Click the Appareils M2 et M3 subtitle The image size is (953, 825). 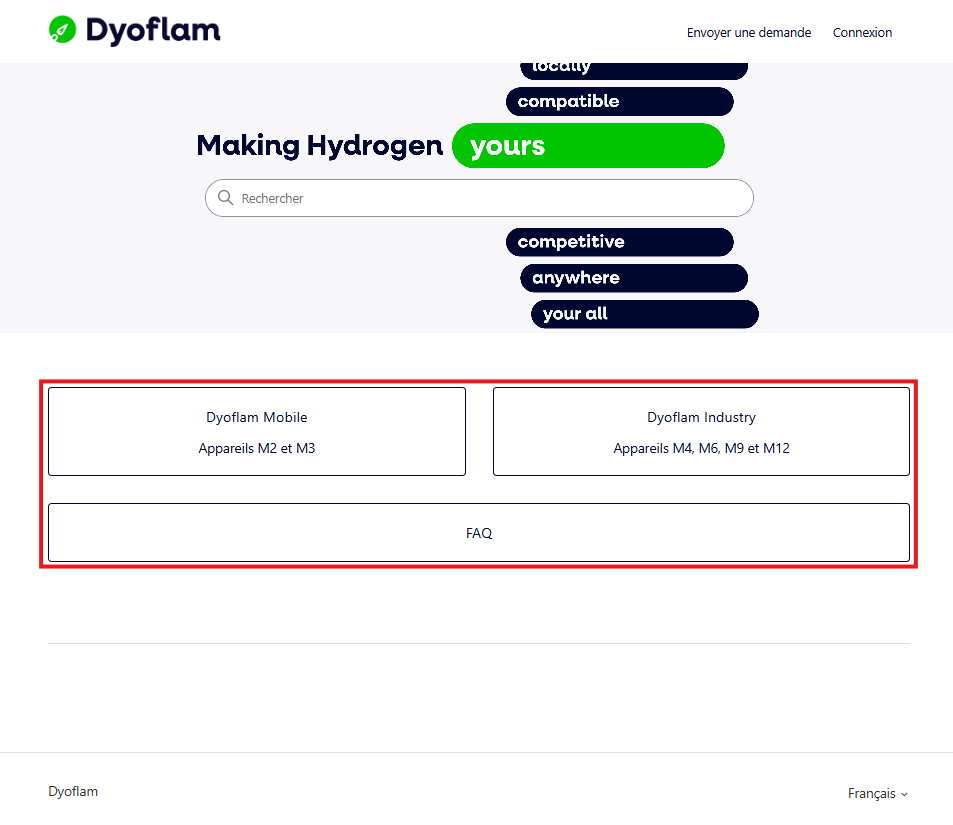pos(257,449)
